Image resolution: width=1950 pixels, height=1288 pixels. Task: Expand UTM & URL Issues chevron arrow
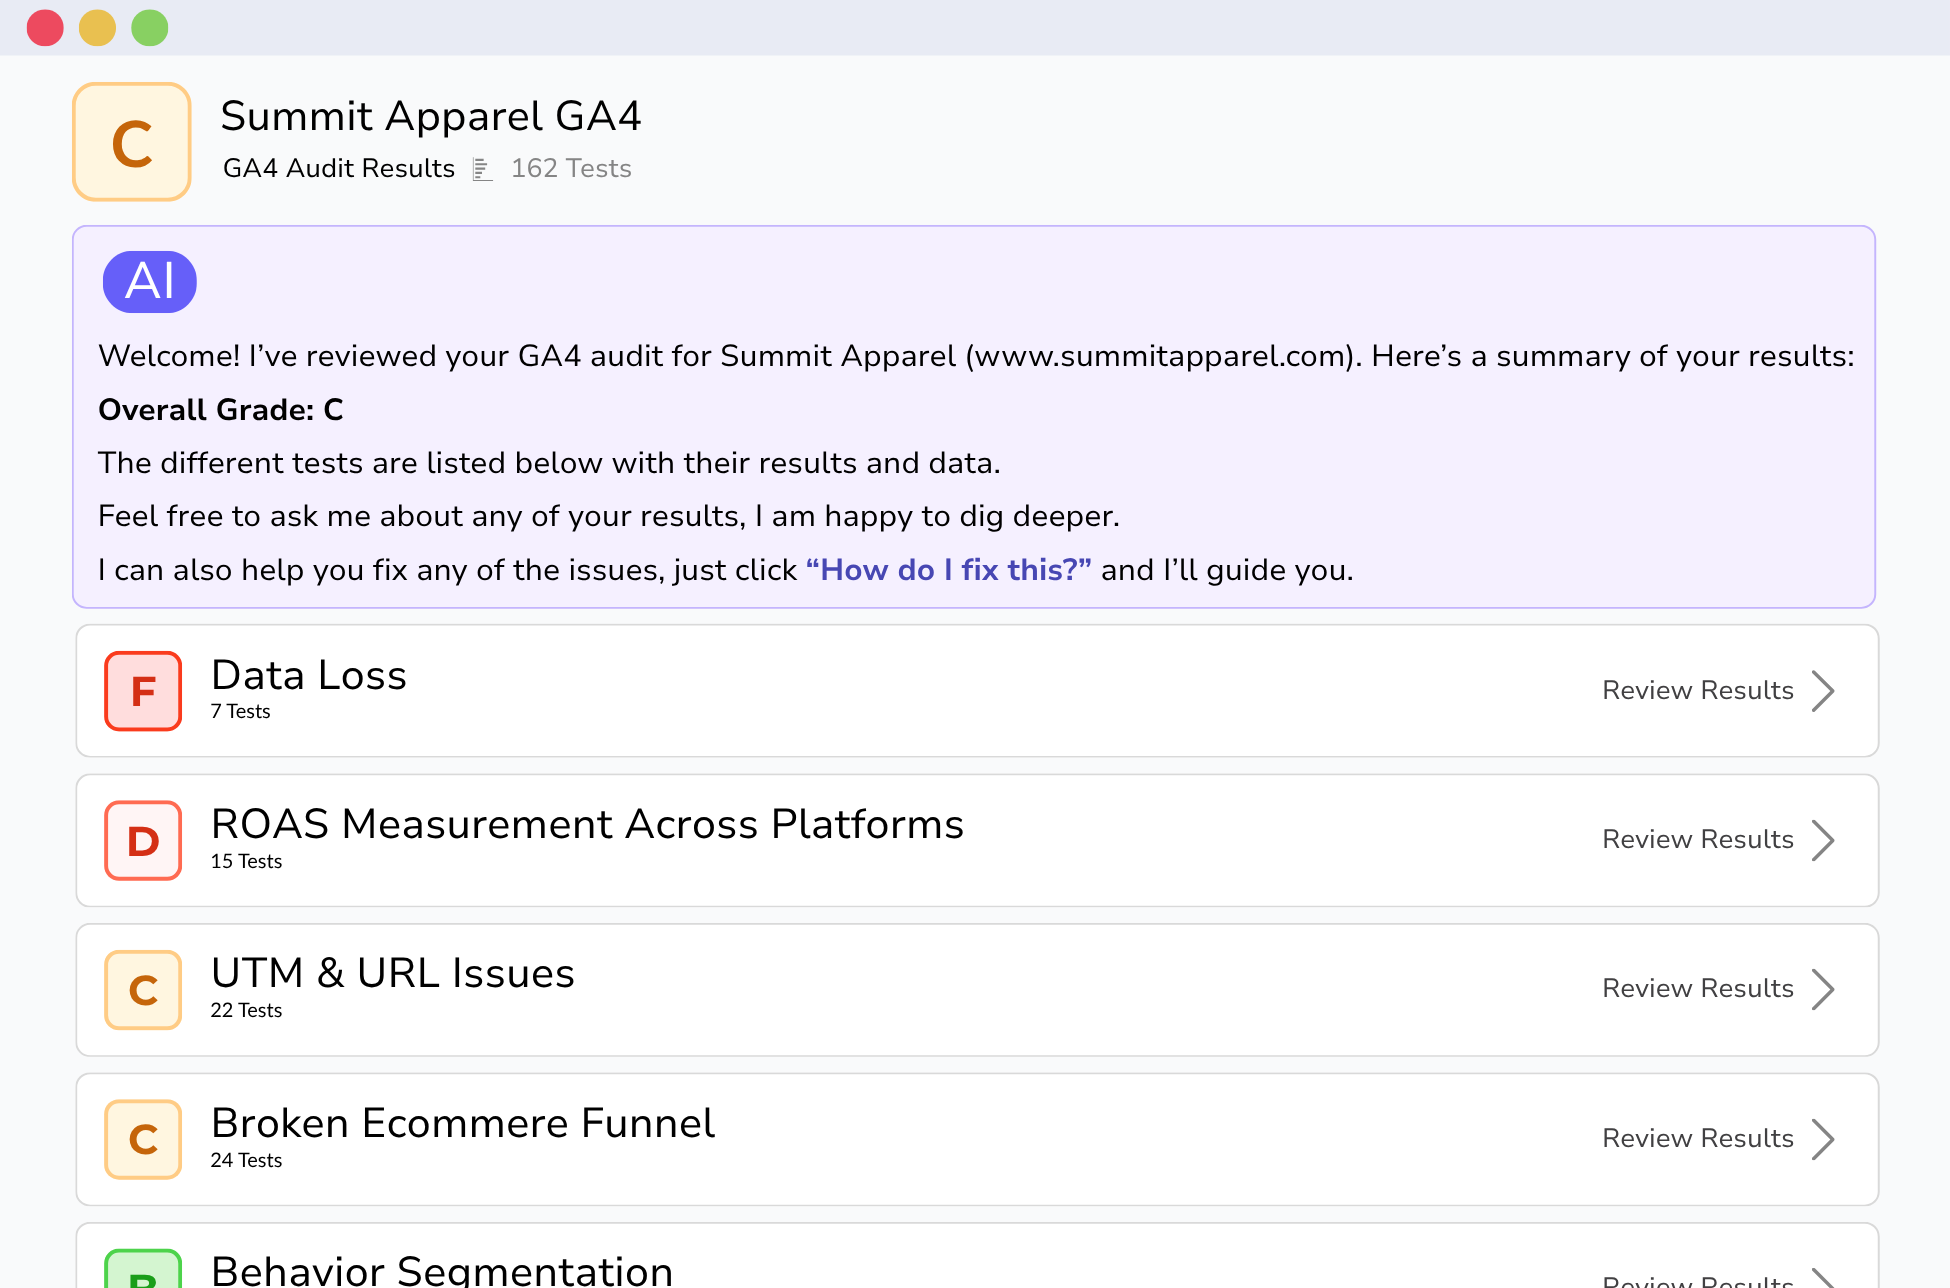pos(1824,989)
